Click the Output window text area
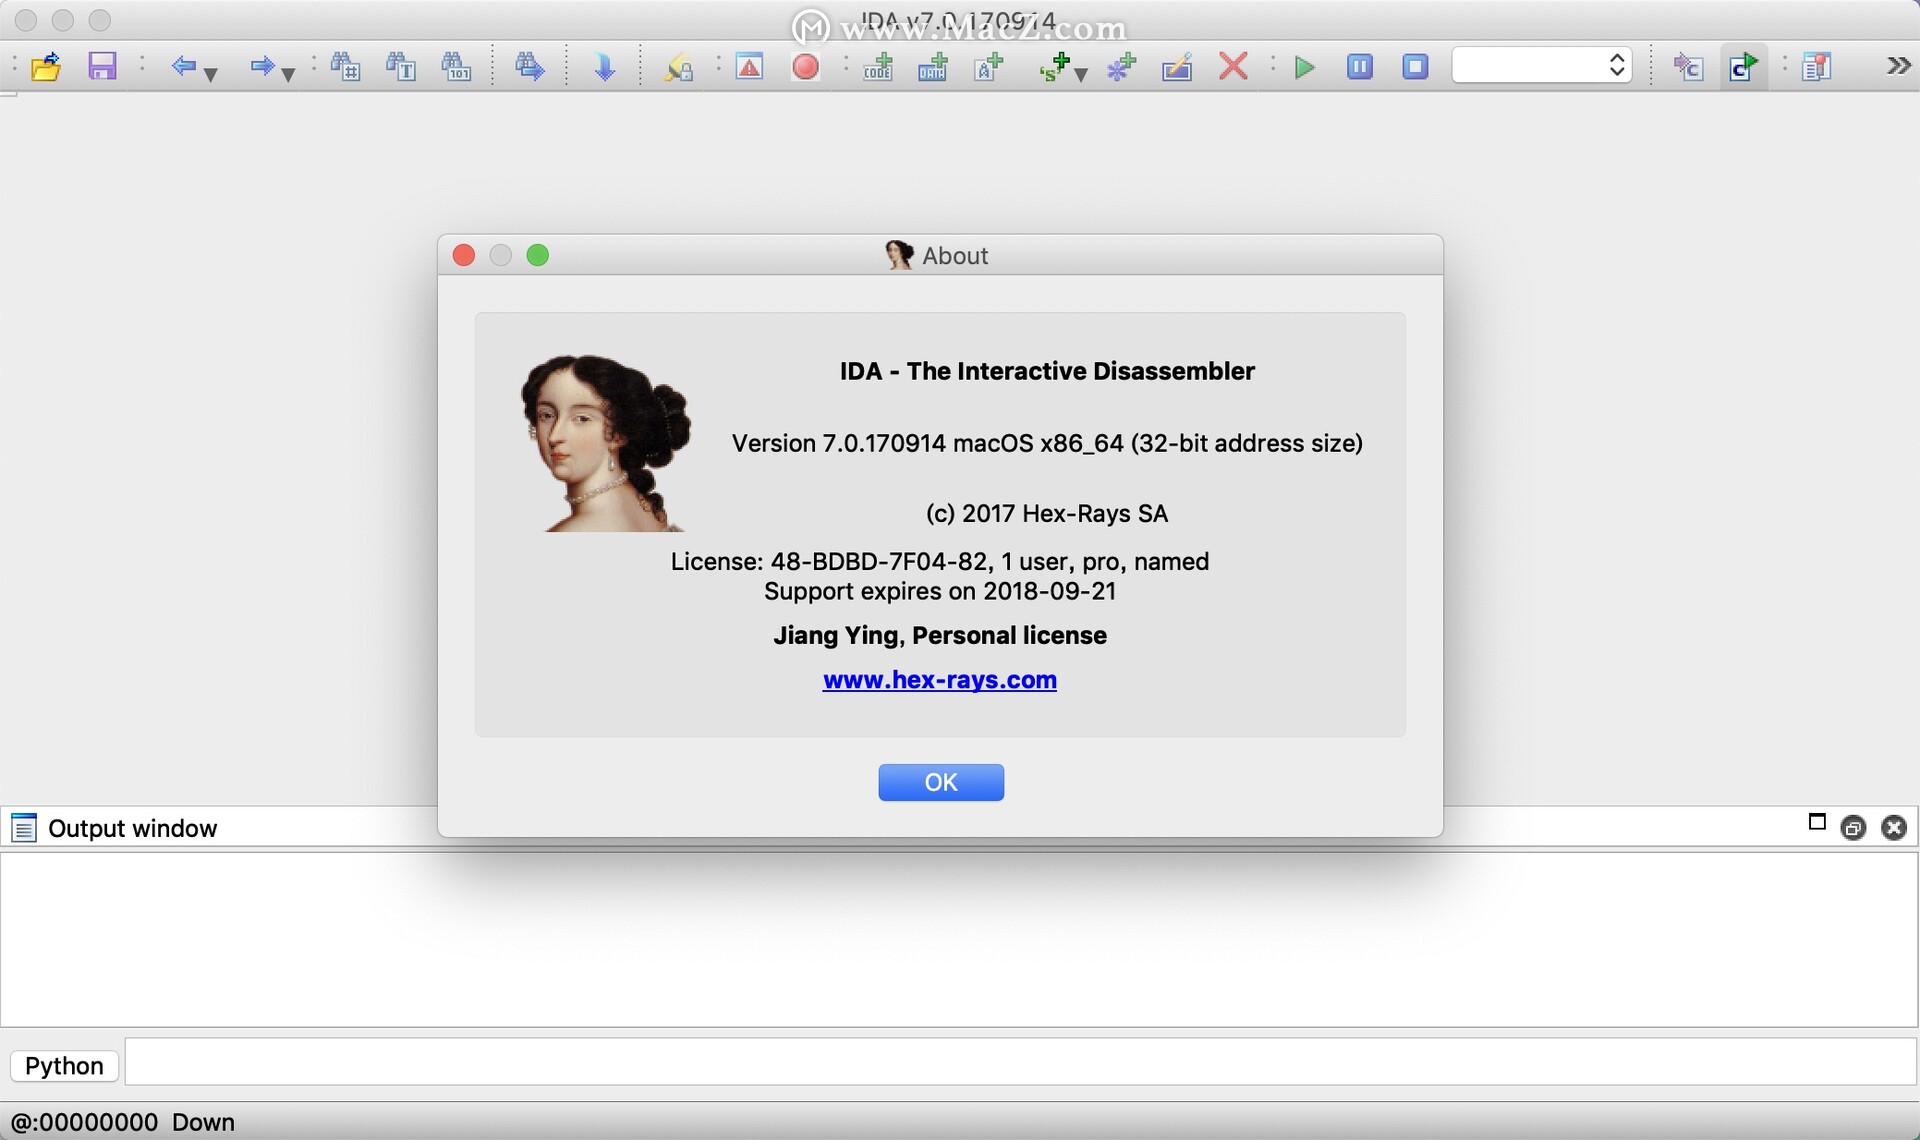Screen dimensions: 1920x1140 click(x=959, y=939)
